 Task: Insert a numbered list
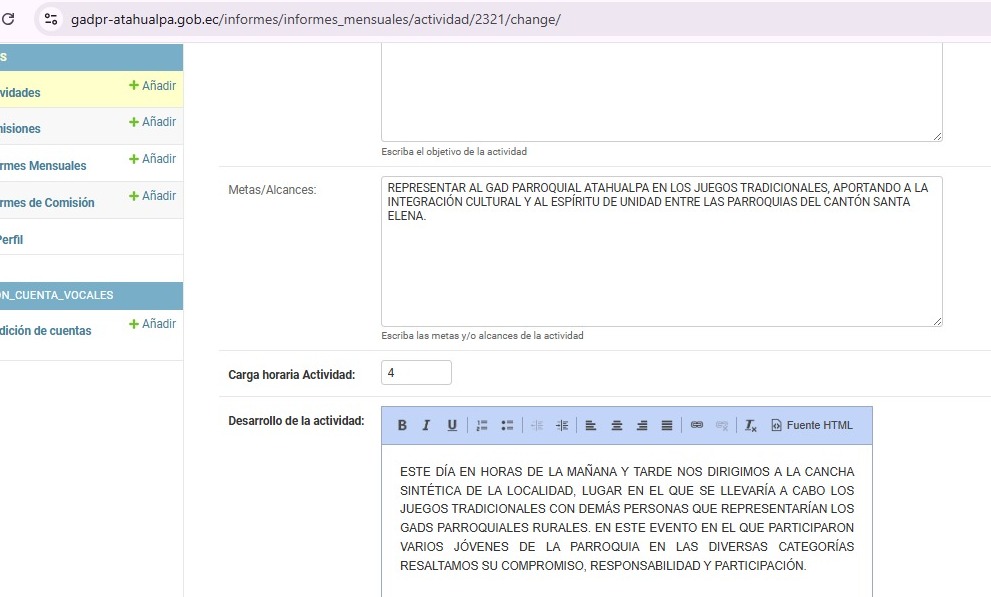click(482, 425)
